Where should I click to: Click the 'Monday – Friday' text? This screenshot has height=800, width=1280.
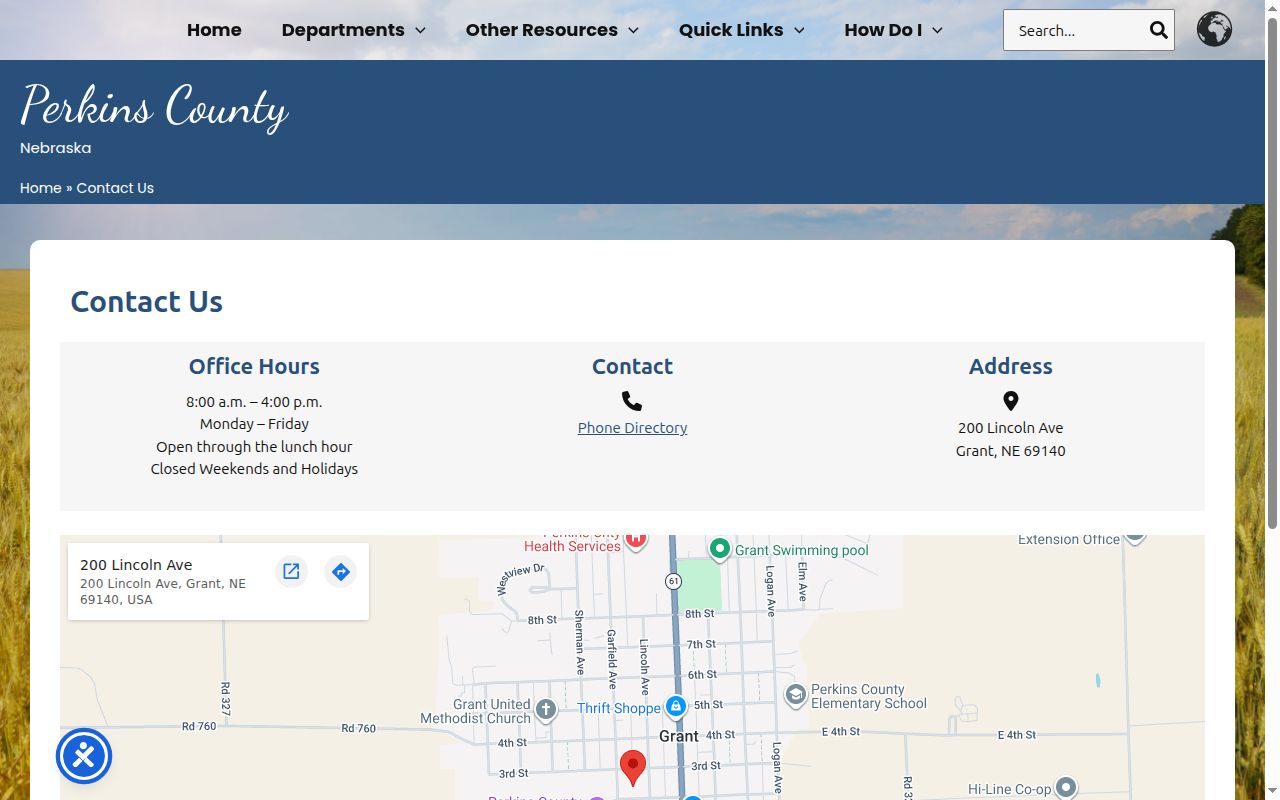(254, 424)
